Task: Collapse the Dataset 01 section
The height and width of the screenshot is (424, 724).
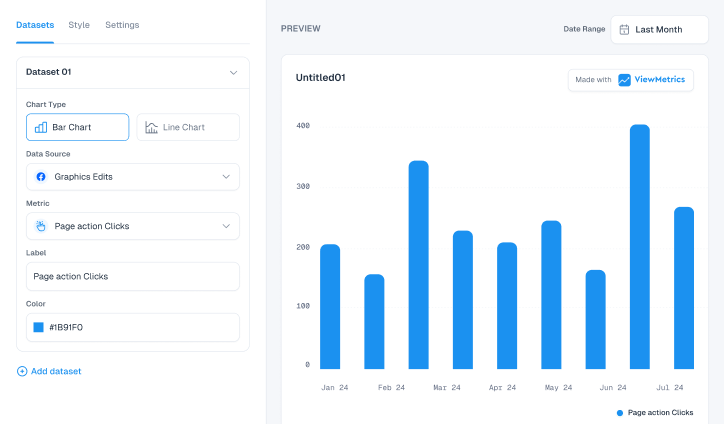Action: [233, 72]
